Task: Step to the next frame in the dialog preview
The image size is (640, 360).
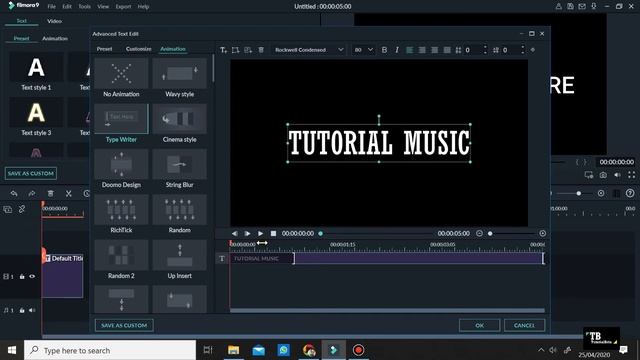Action: (247, 233)
